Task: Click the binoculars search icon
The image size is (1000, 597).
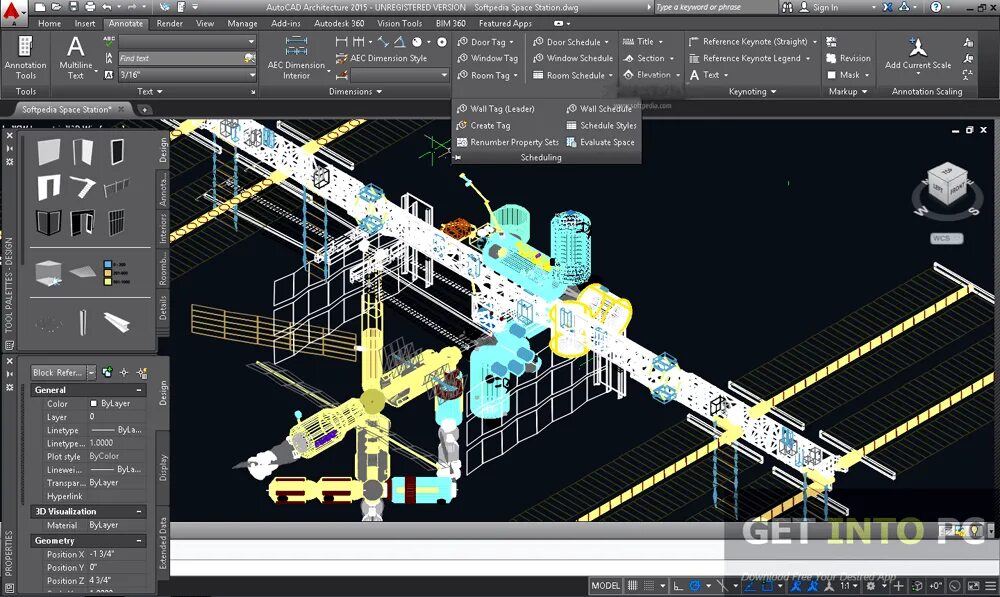Action: coord(788,7)
